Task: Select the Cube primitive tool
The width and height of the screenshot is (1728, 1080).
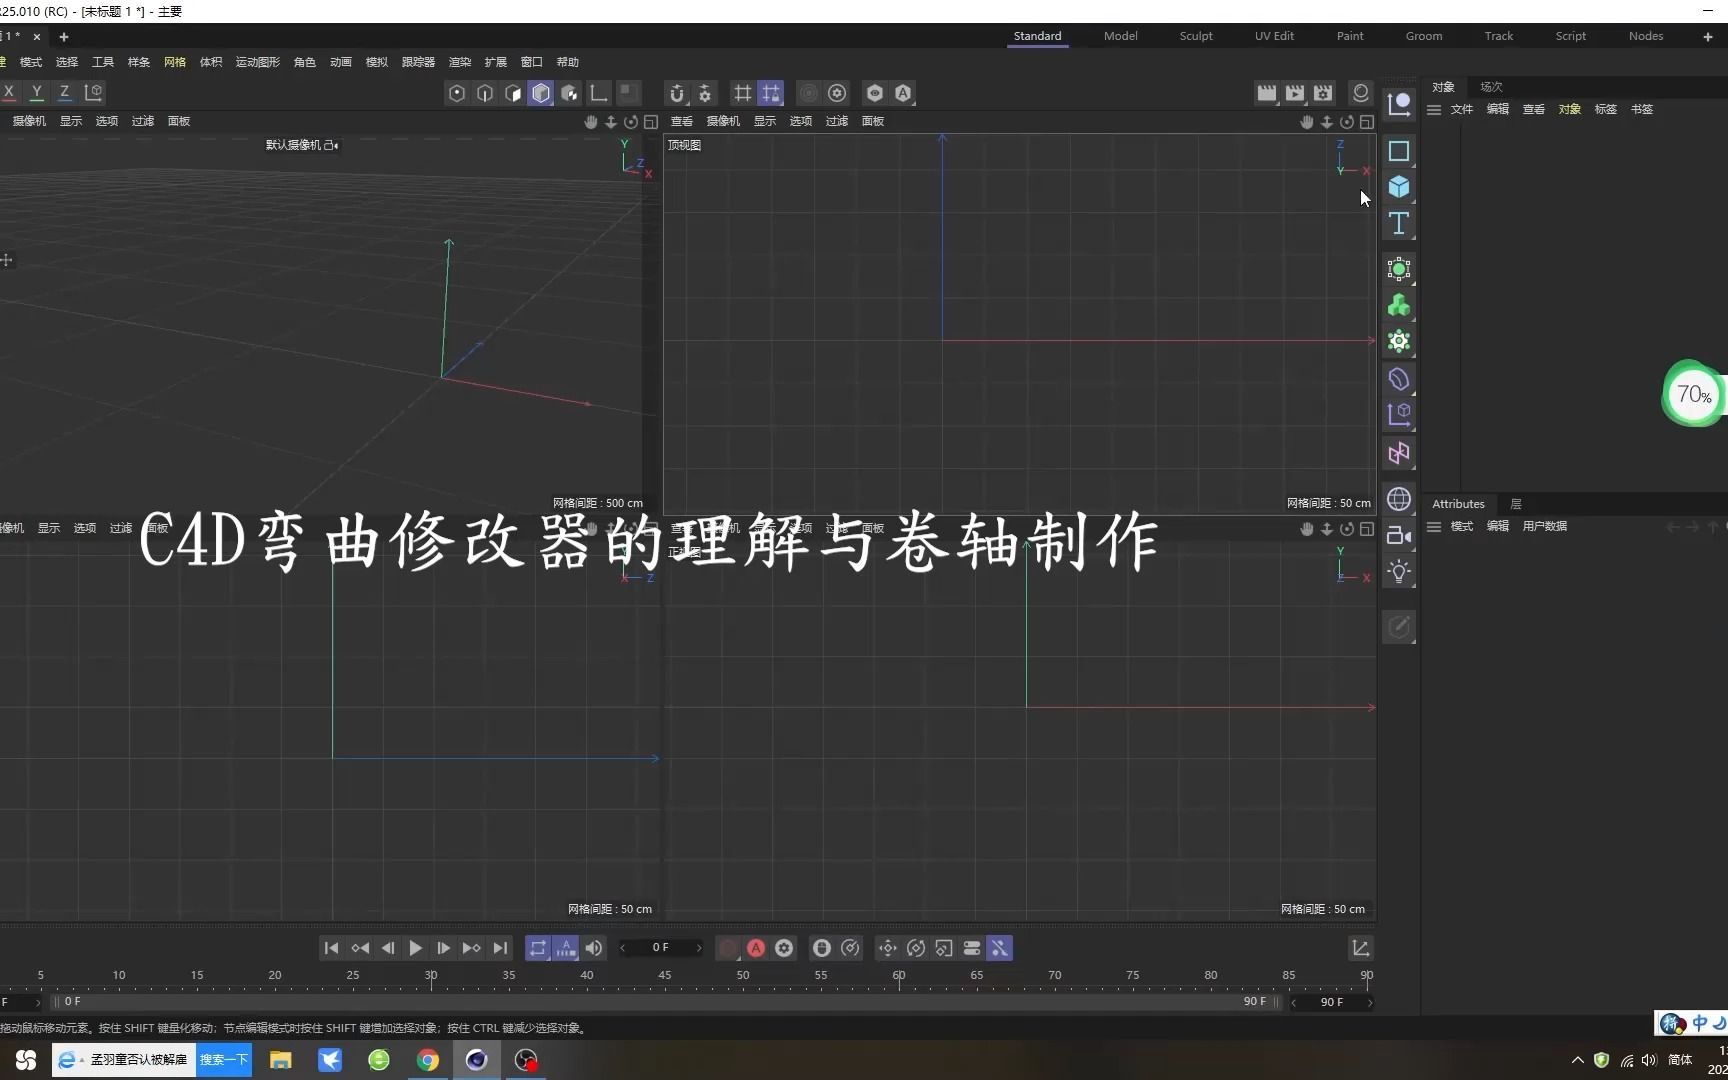Action: 1398,187
